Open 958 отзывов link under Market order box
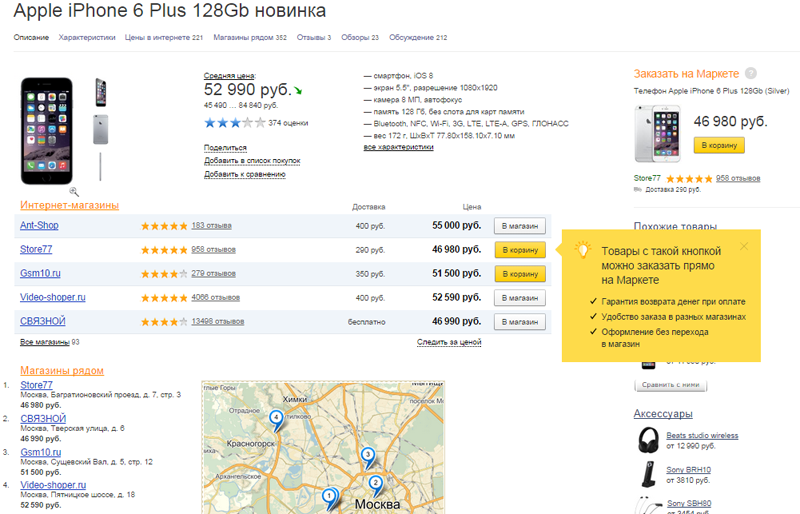This screenshot has width=800, height=514. point(738,178)
